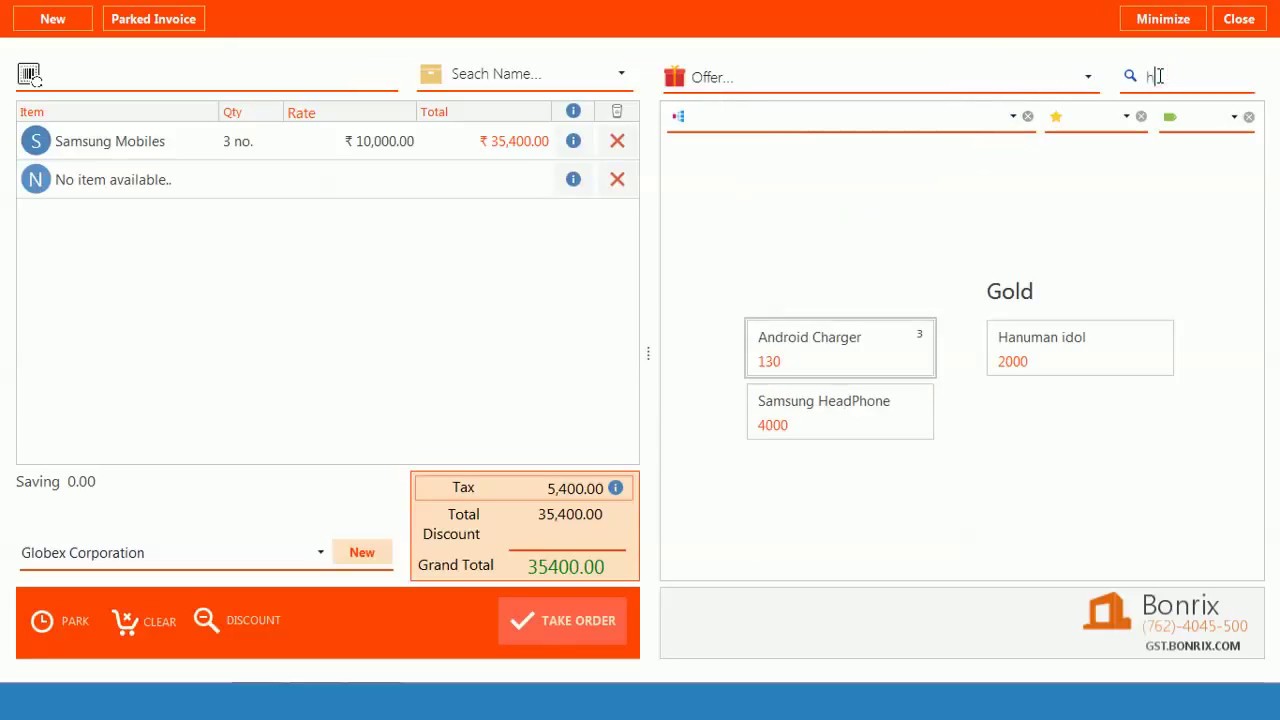Viewport: 1280px width, 720px height.
Task: Click the Tax info icon
Action: (x=615, y=488)
